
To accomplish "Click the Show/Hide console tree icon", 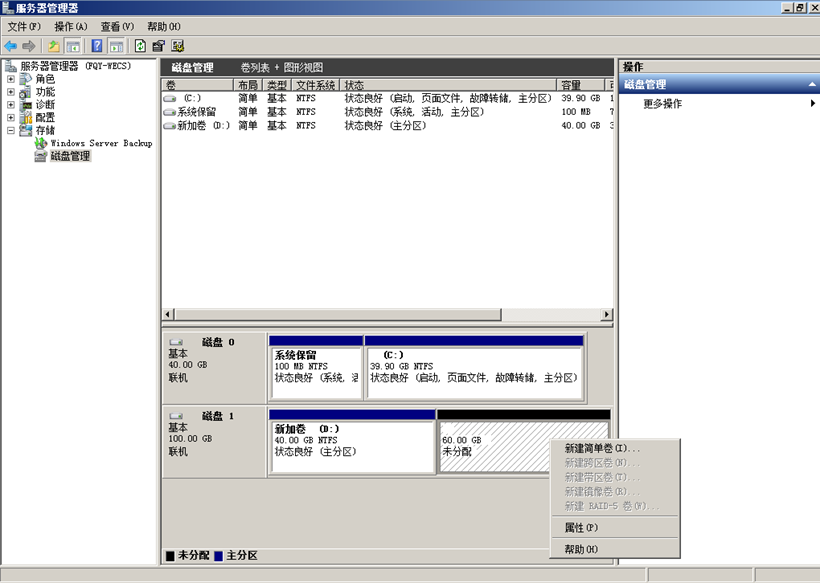I will click(73, 46).
